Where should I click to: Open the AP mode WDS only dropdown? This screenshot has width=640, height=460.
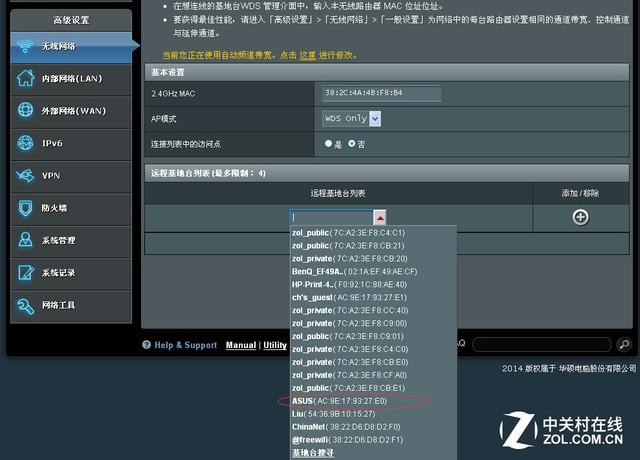click(351, 119)
